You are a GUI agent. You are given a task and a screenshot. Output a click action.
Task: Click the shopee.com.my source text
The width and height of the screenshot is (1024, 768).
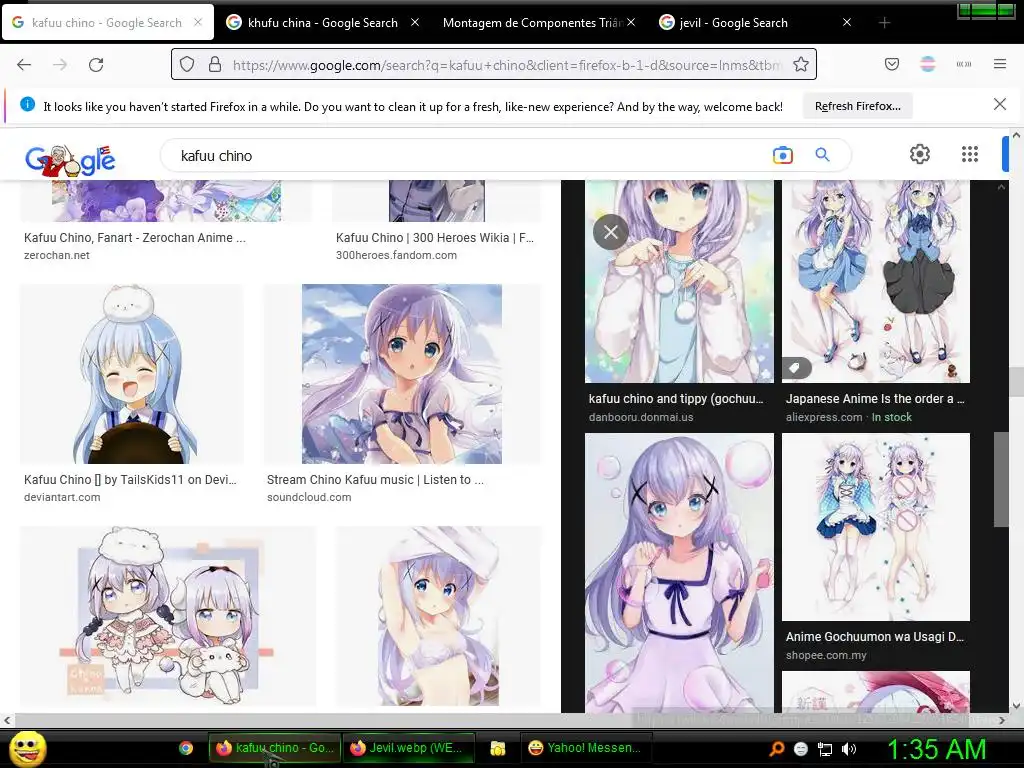click(x=826, y=655)
